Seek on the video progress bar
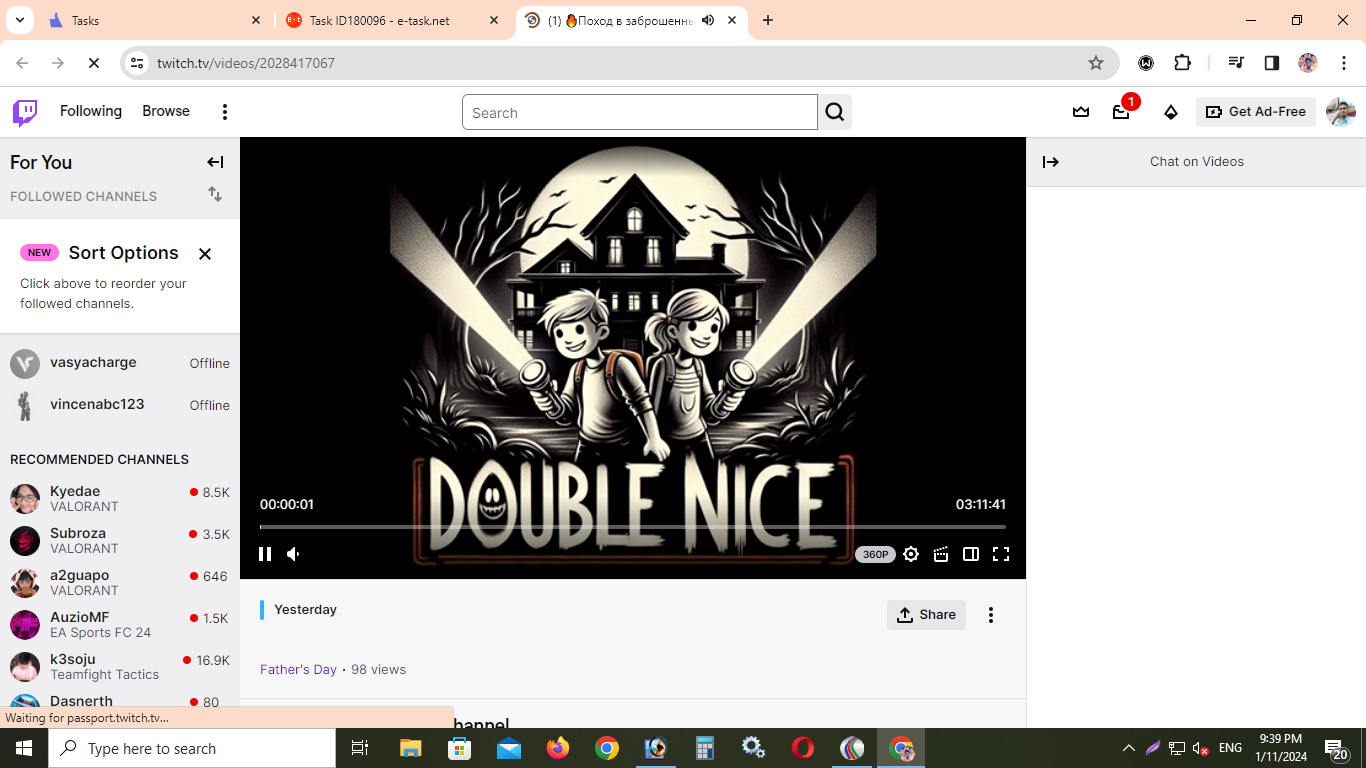 (633, 527)
